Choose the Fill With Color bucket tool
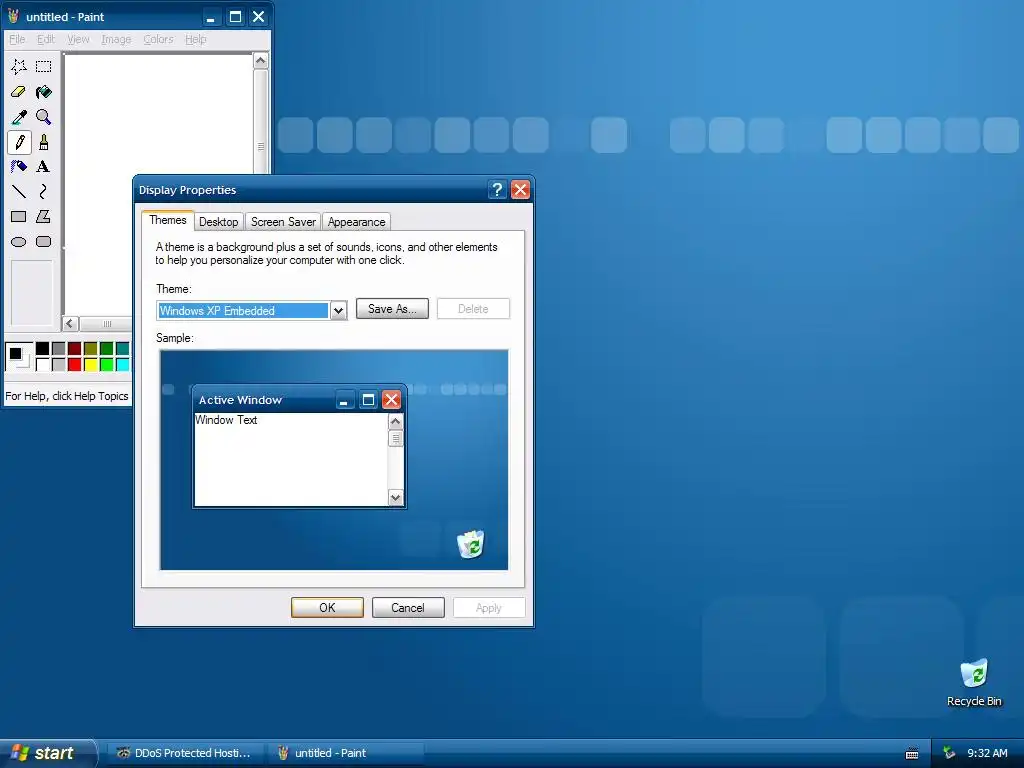Image resolution: width=1024 pixels, height=768 pixels. point(44,92)
